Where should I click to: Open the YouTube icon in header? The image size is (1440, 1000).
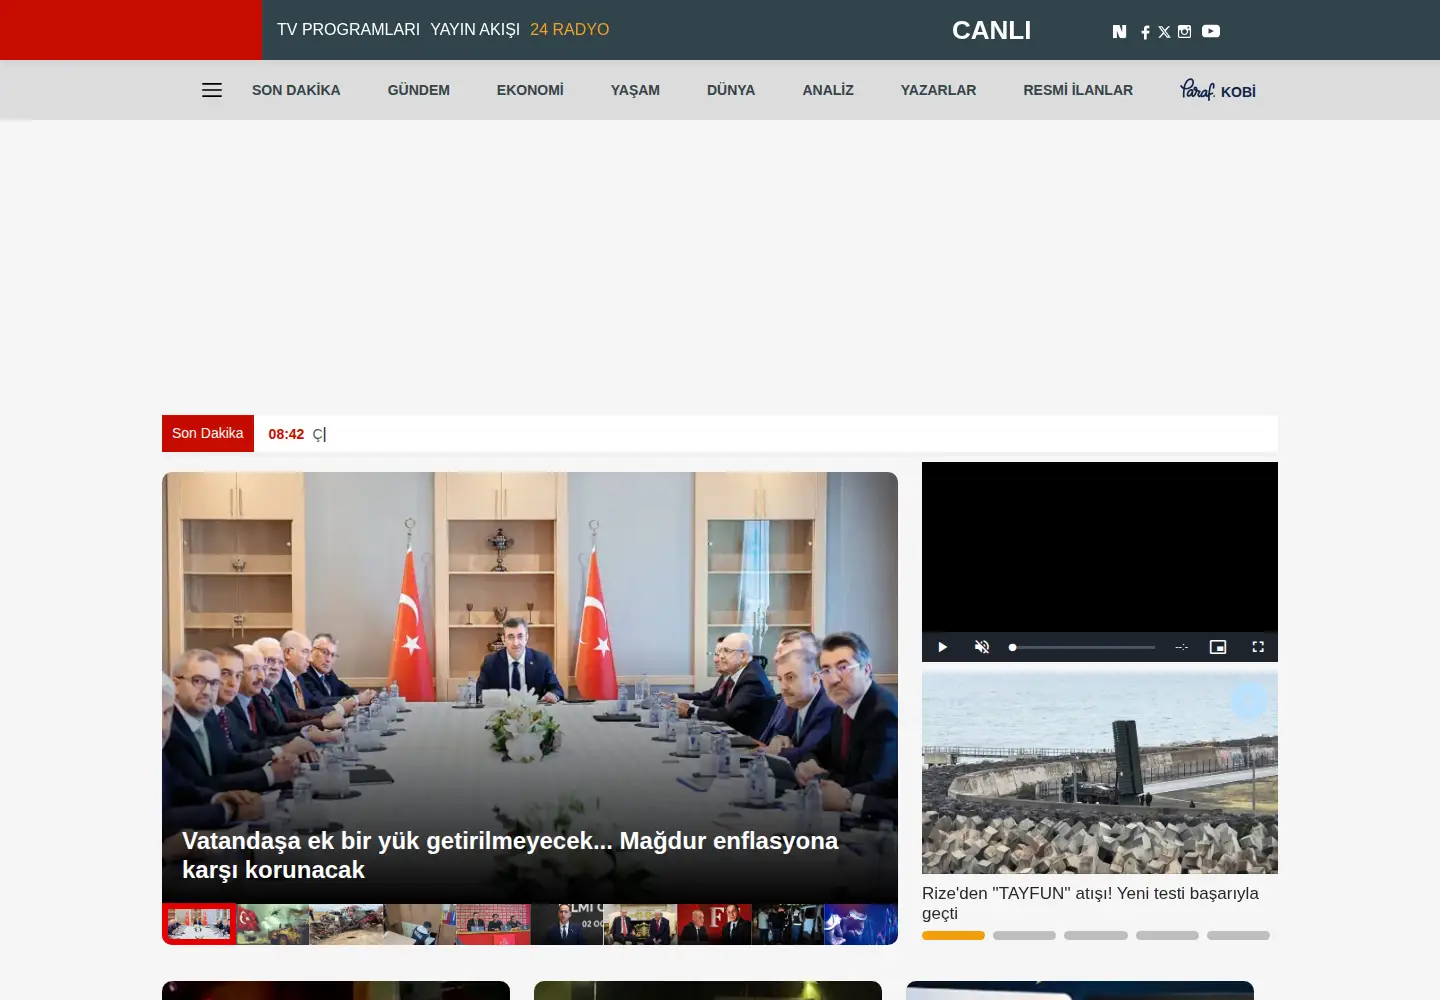click(1210, 31)
